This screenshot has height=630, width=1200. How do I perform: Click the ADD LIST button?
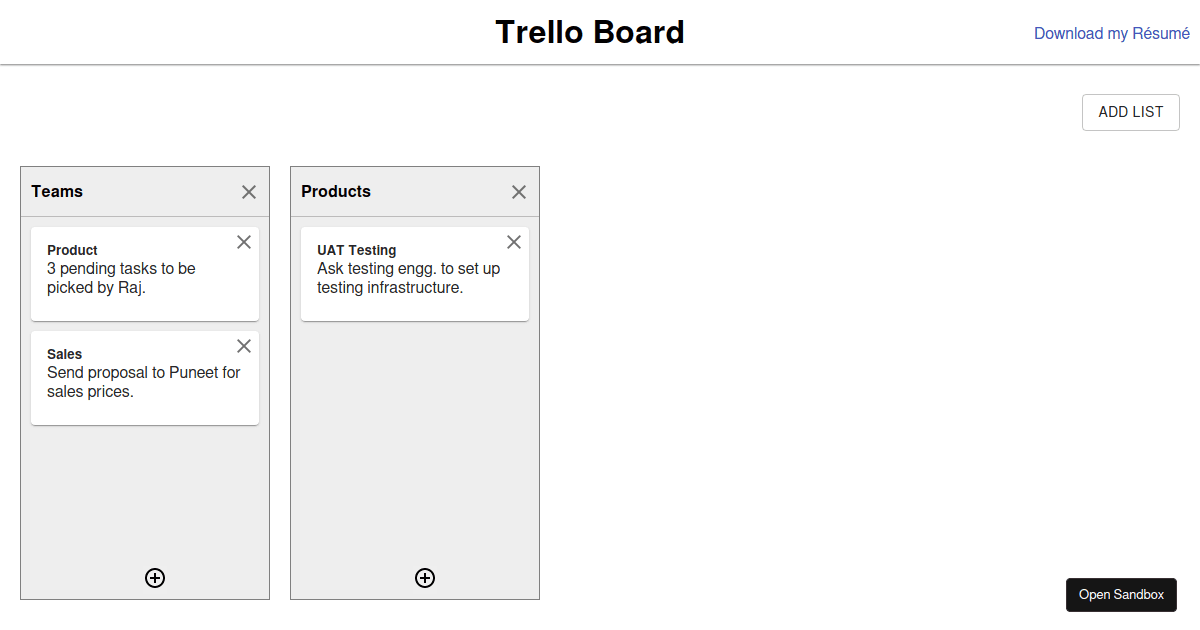pyautogui.click(x=1130, y=112)
